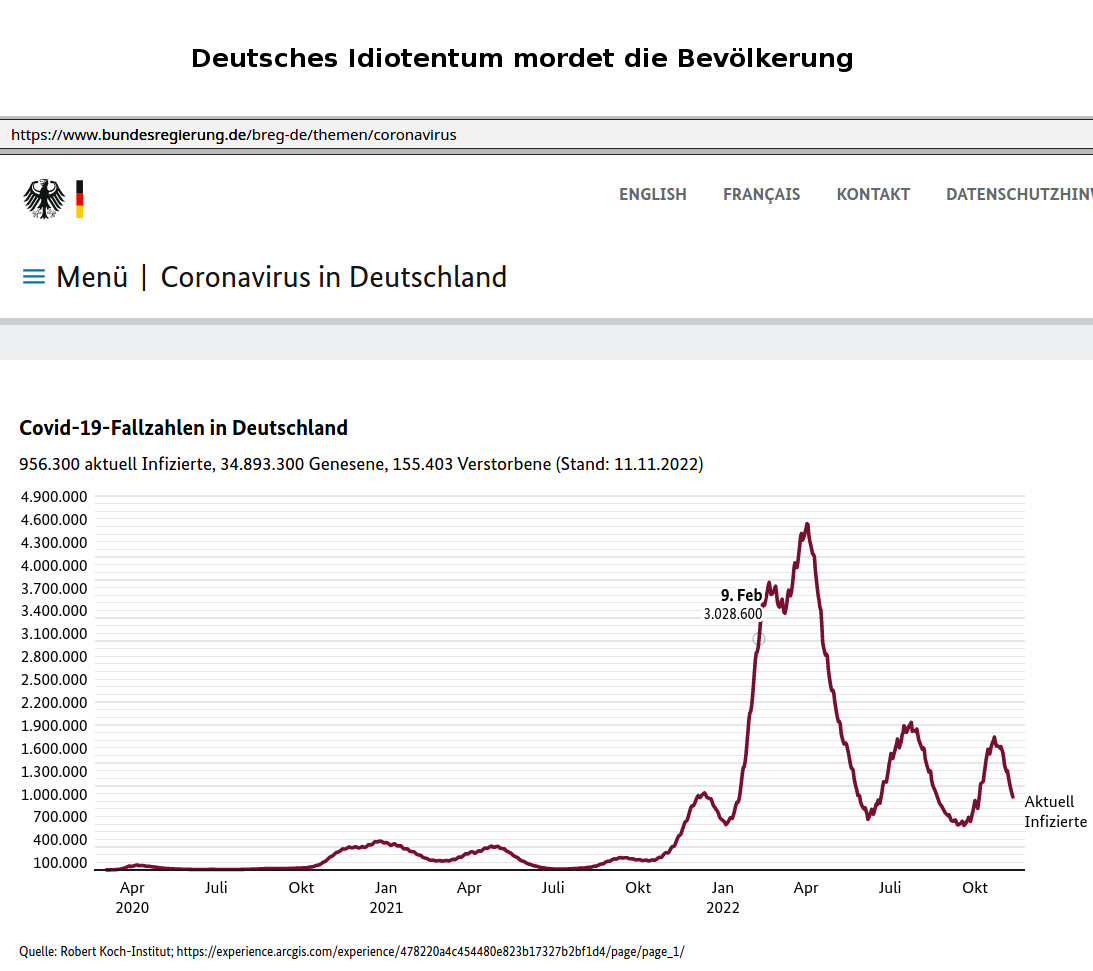The width and height of the screenshot is (1093, 971).
Task: Click the 3.028.600 tooltip value
Action: (x=733, y=614)
